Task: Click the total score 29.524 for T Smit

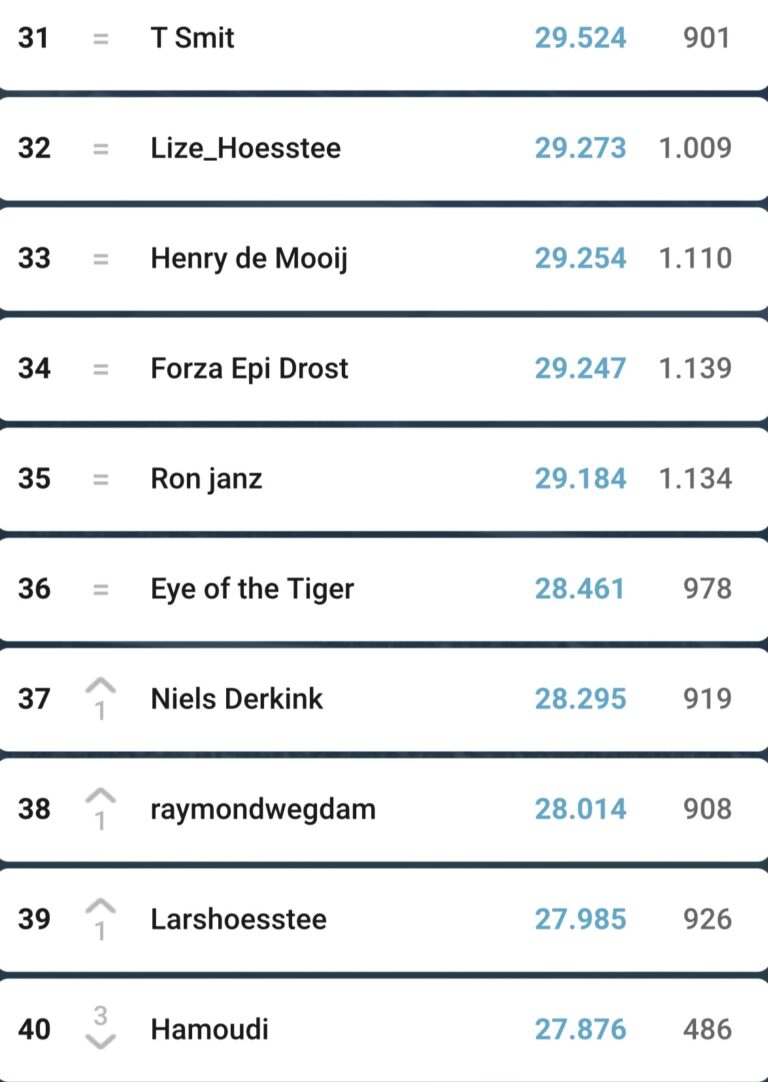Action: click(x=580, y=39)
